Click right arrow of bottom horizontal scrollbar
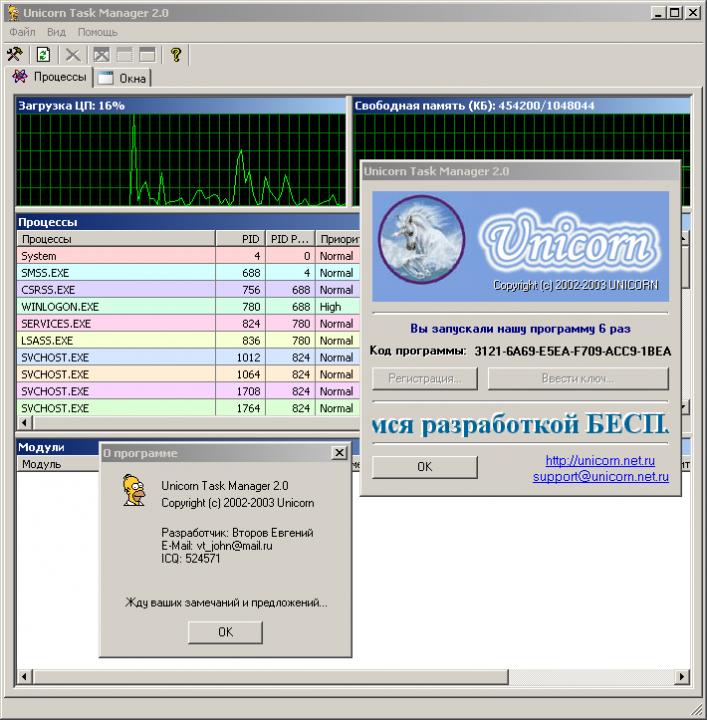 tap(683, 677)
